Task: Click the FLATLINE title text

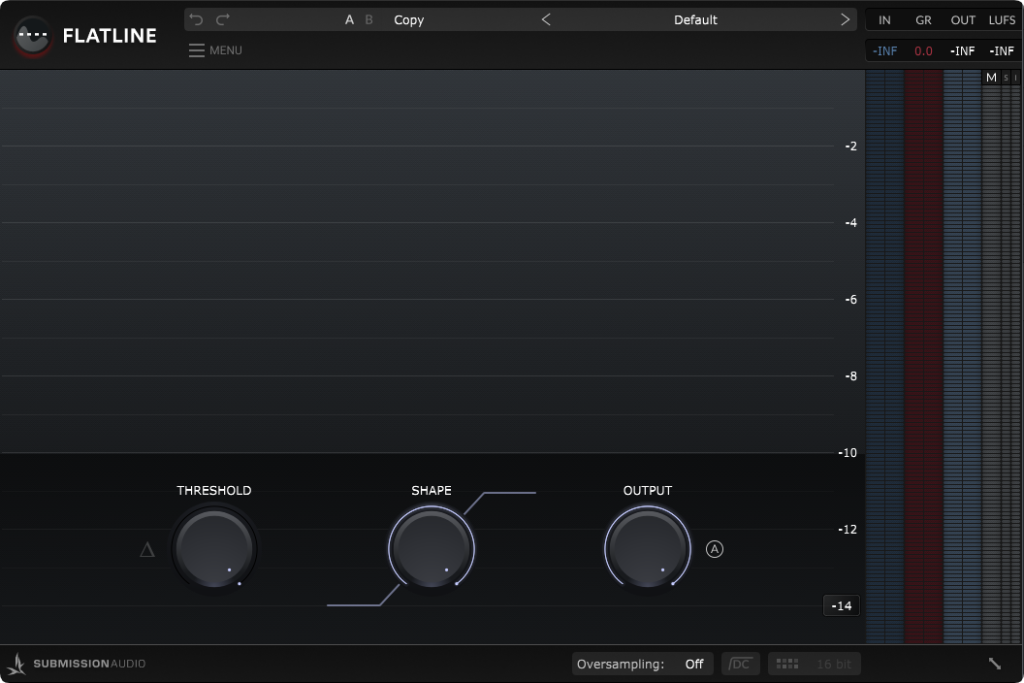Action: point(110,36)
